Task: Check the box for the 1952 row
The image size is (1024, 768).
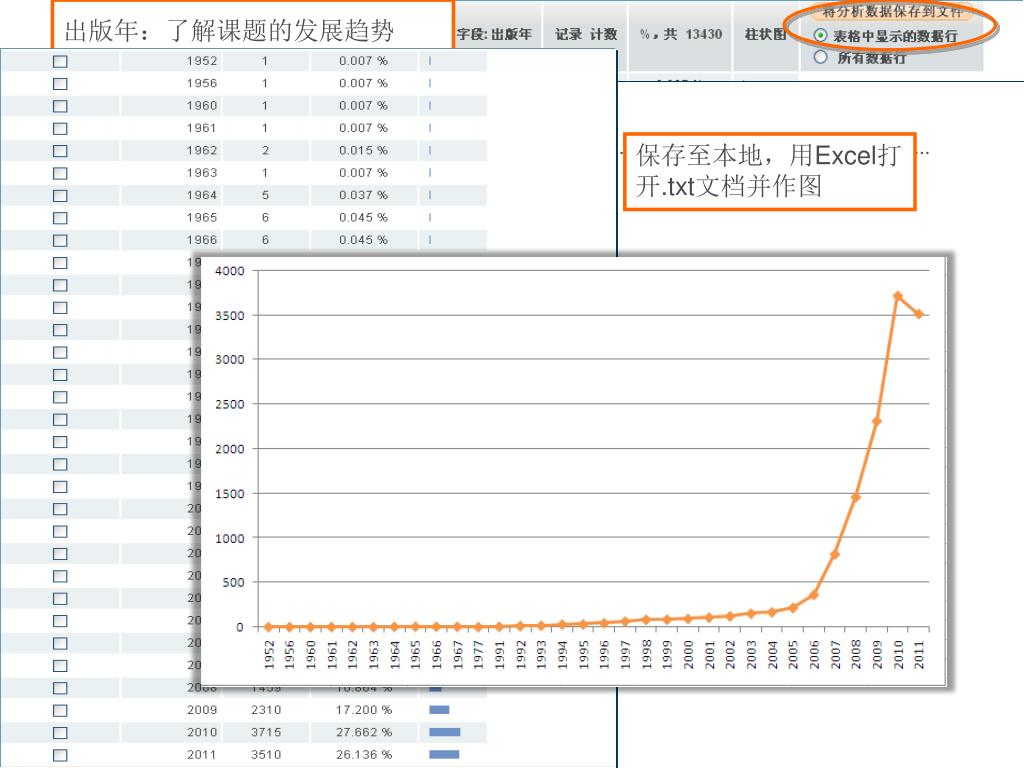Action: tap(60, 61)
